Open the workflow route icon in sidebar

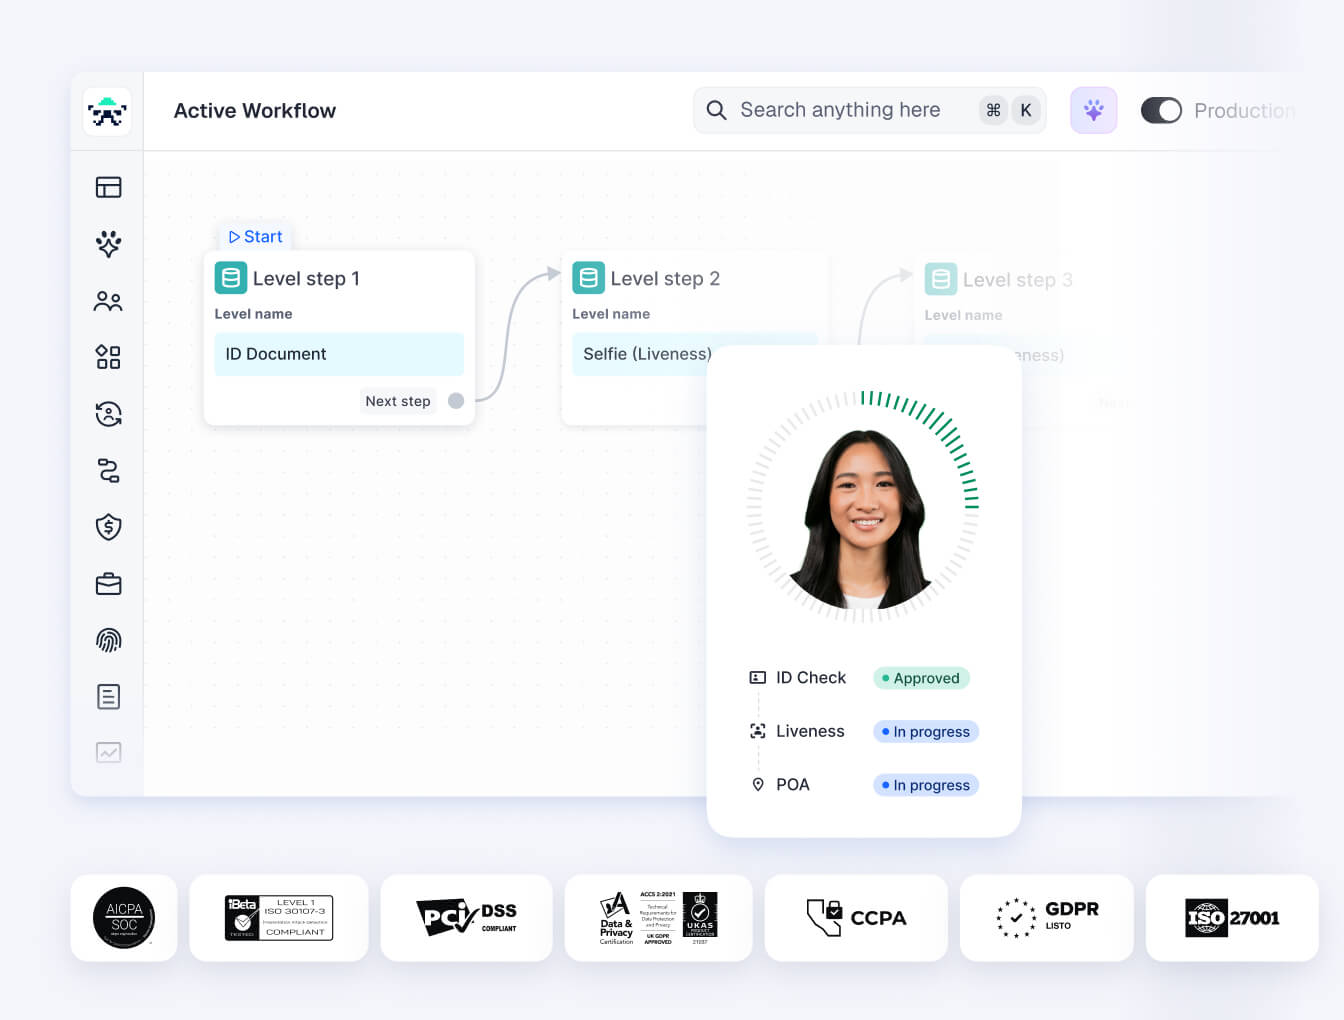click(x=108, y=470)
